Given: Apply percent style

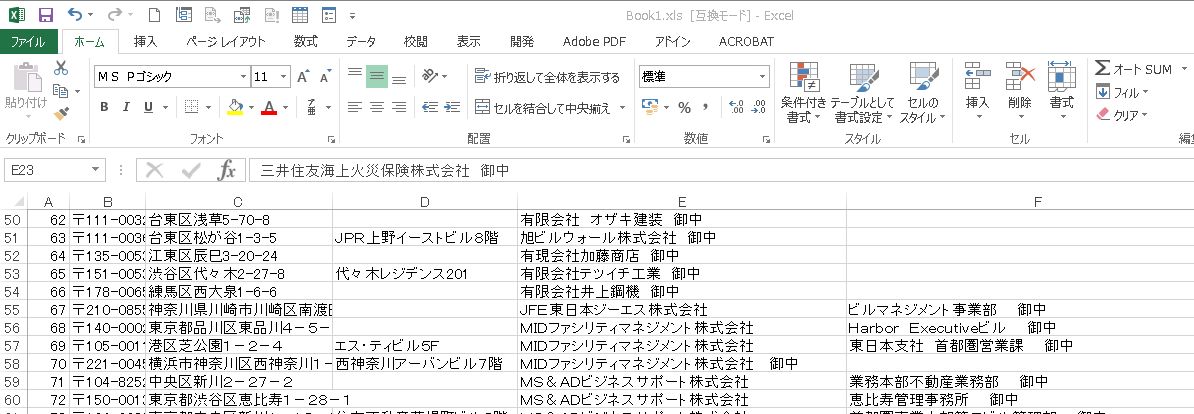Looking at the screenshot, I should tap(684, 107).
